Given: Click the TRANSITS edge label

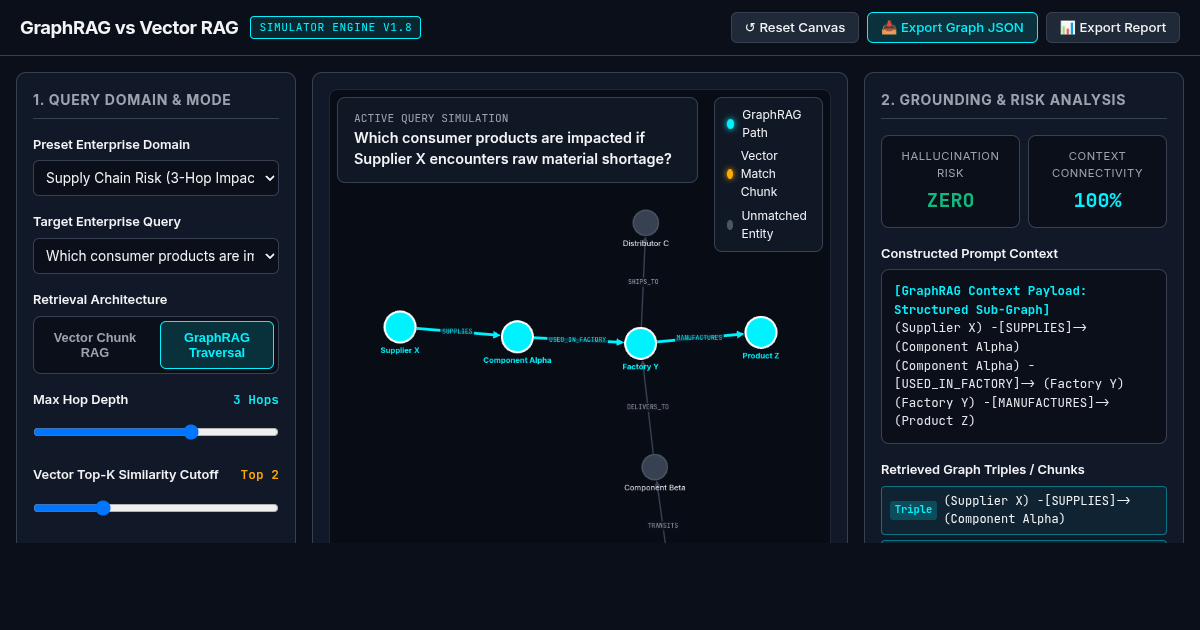Looking at the screenshot, I should (x=663, y=526).
